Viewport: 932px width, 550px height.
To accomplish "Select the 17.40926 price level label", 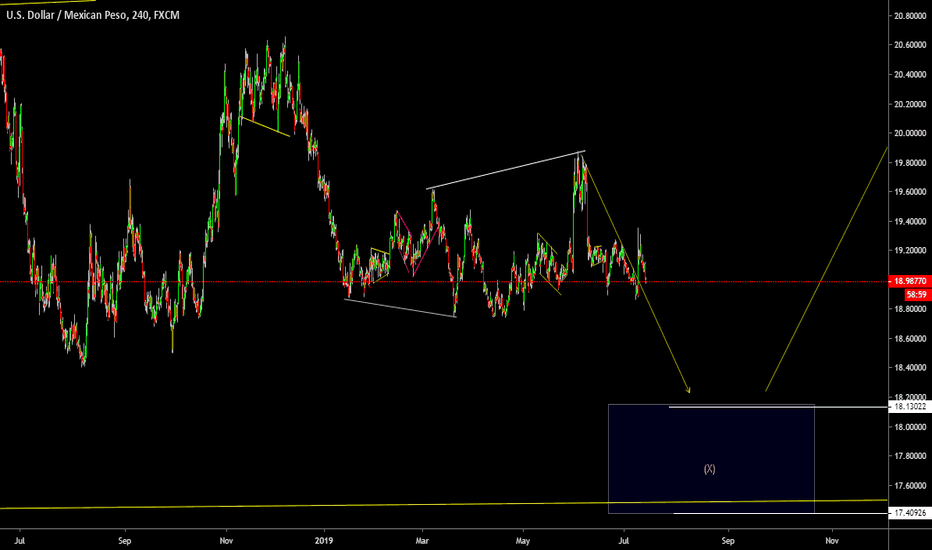I will (909, 513).
